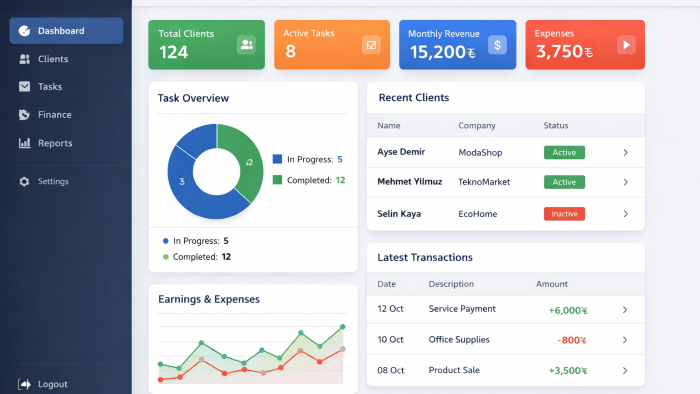700x394 pixels.
Task: Click the -800 amount value
Action: tap(572, 340)
